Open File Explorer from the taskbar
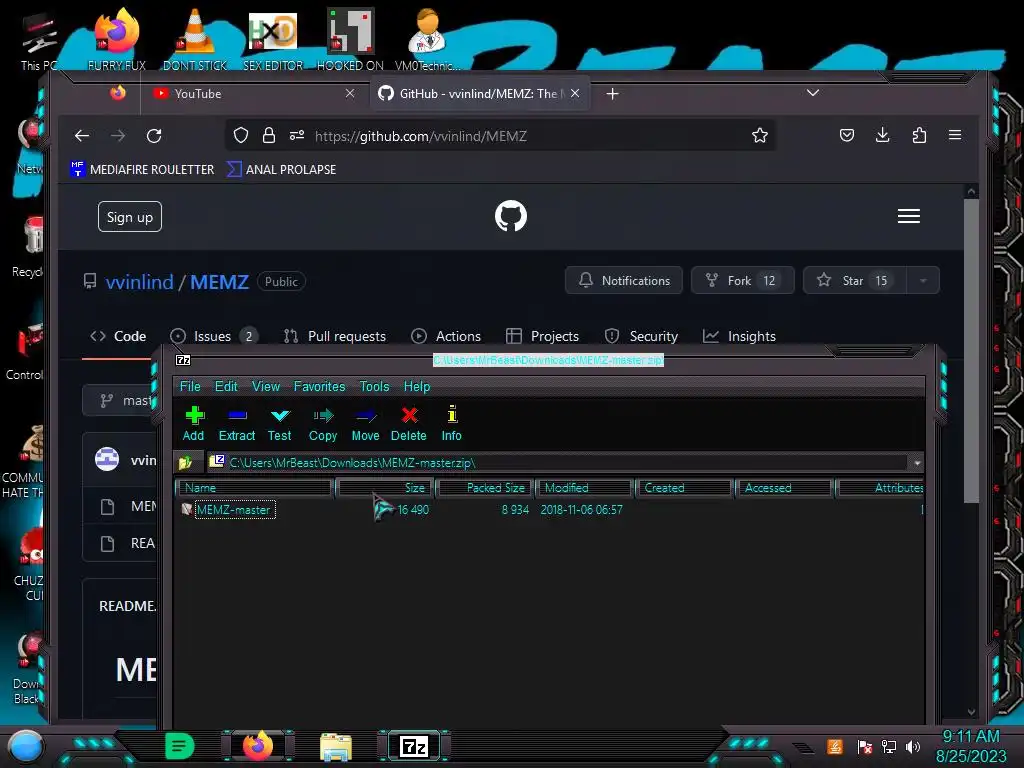1024x768 pixels. tap(336, 747)
